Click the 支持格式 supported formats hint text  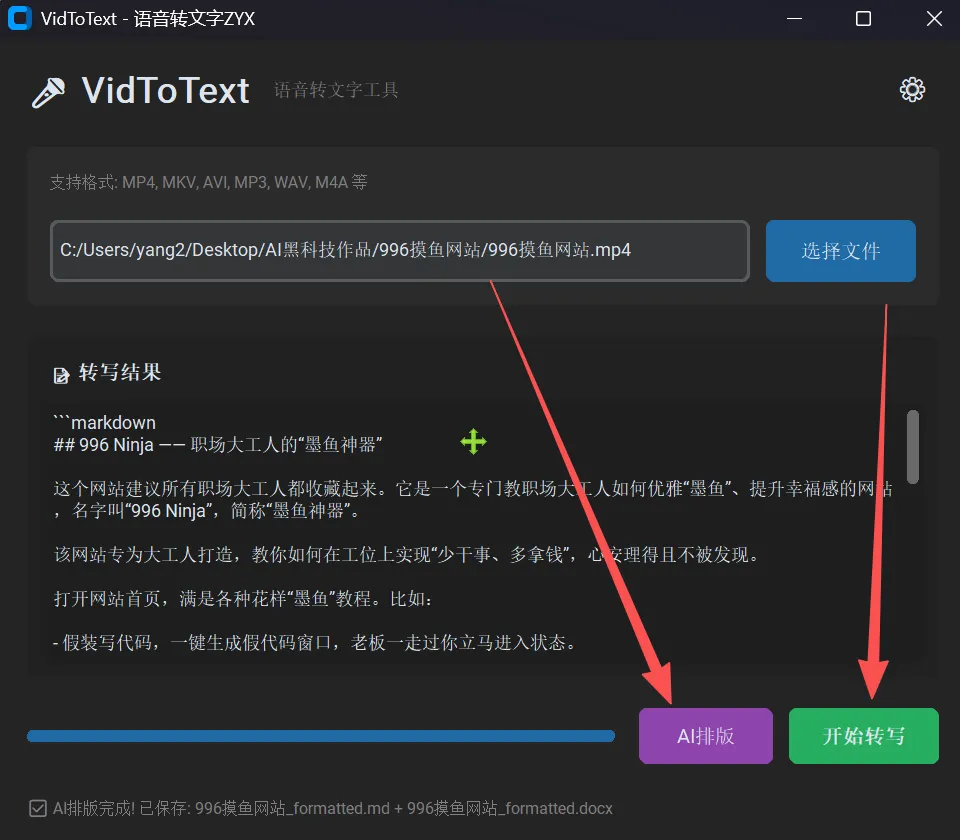(209, 182)
